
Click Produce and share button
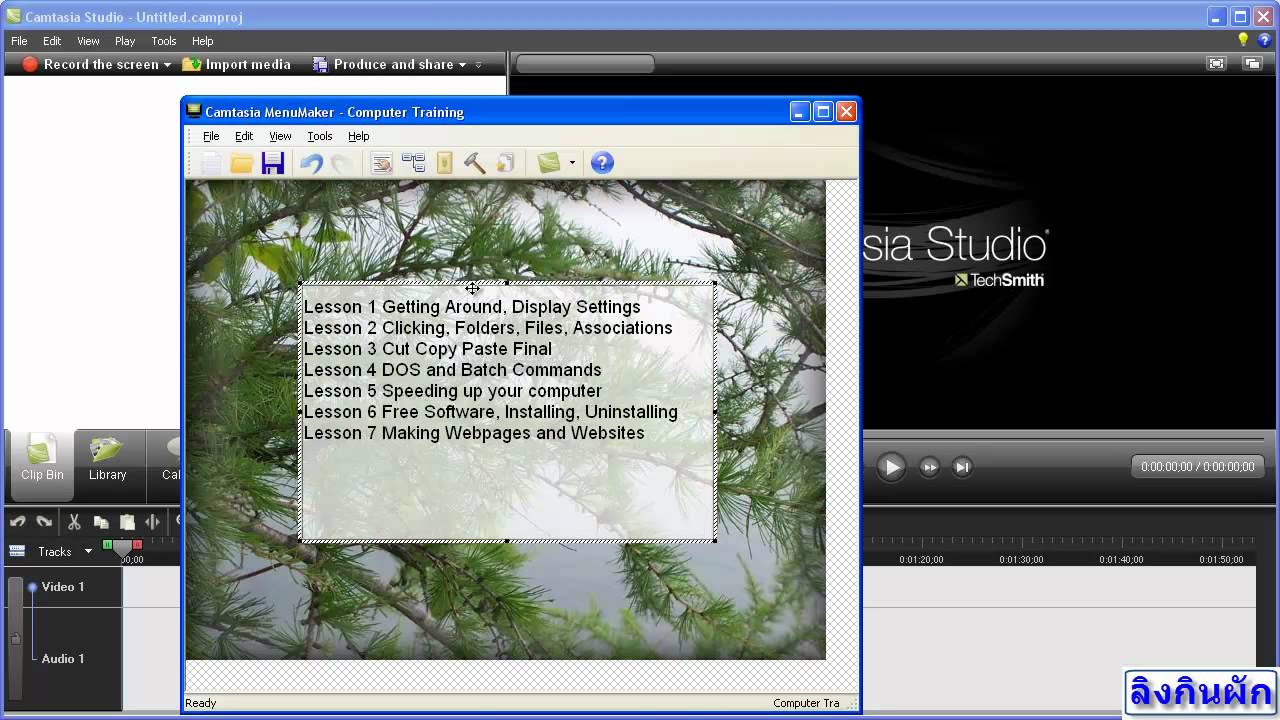pyautogui.click(x=383, y=64)
